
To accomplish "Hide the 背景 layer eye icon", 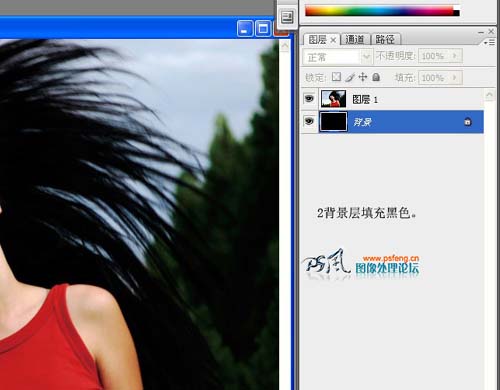I will 309,122.
